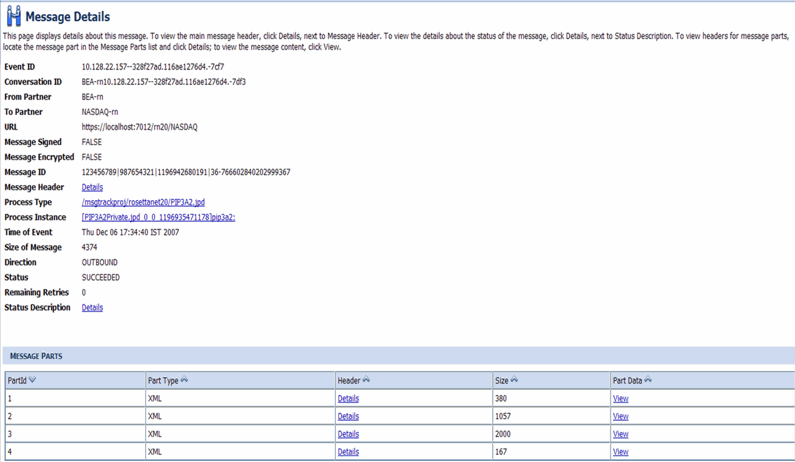This screenshot has width=795, height=462.
Task: Click the Message ID value
Action: 186,172
